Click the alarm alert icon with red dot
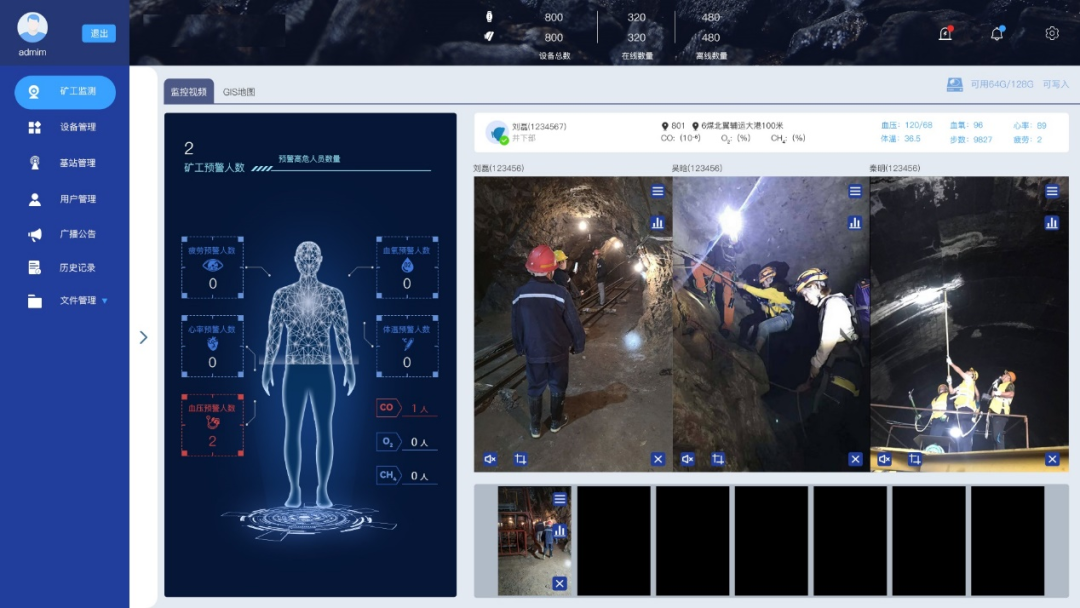The image size is (1080, 608). 945,34
